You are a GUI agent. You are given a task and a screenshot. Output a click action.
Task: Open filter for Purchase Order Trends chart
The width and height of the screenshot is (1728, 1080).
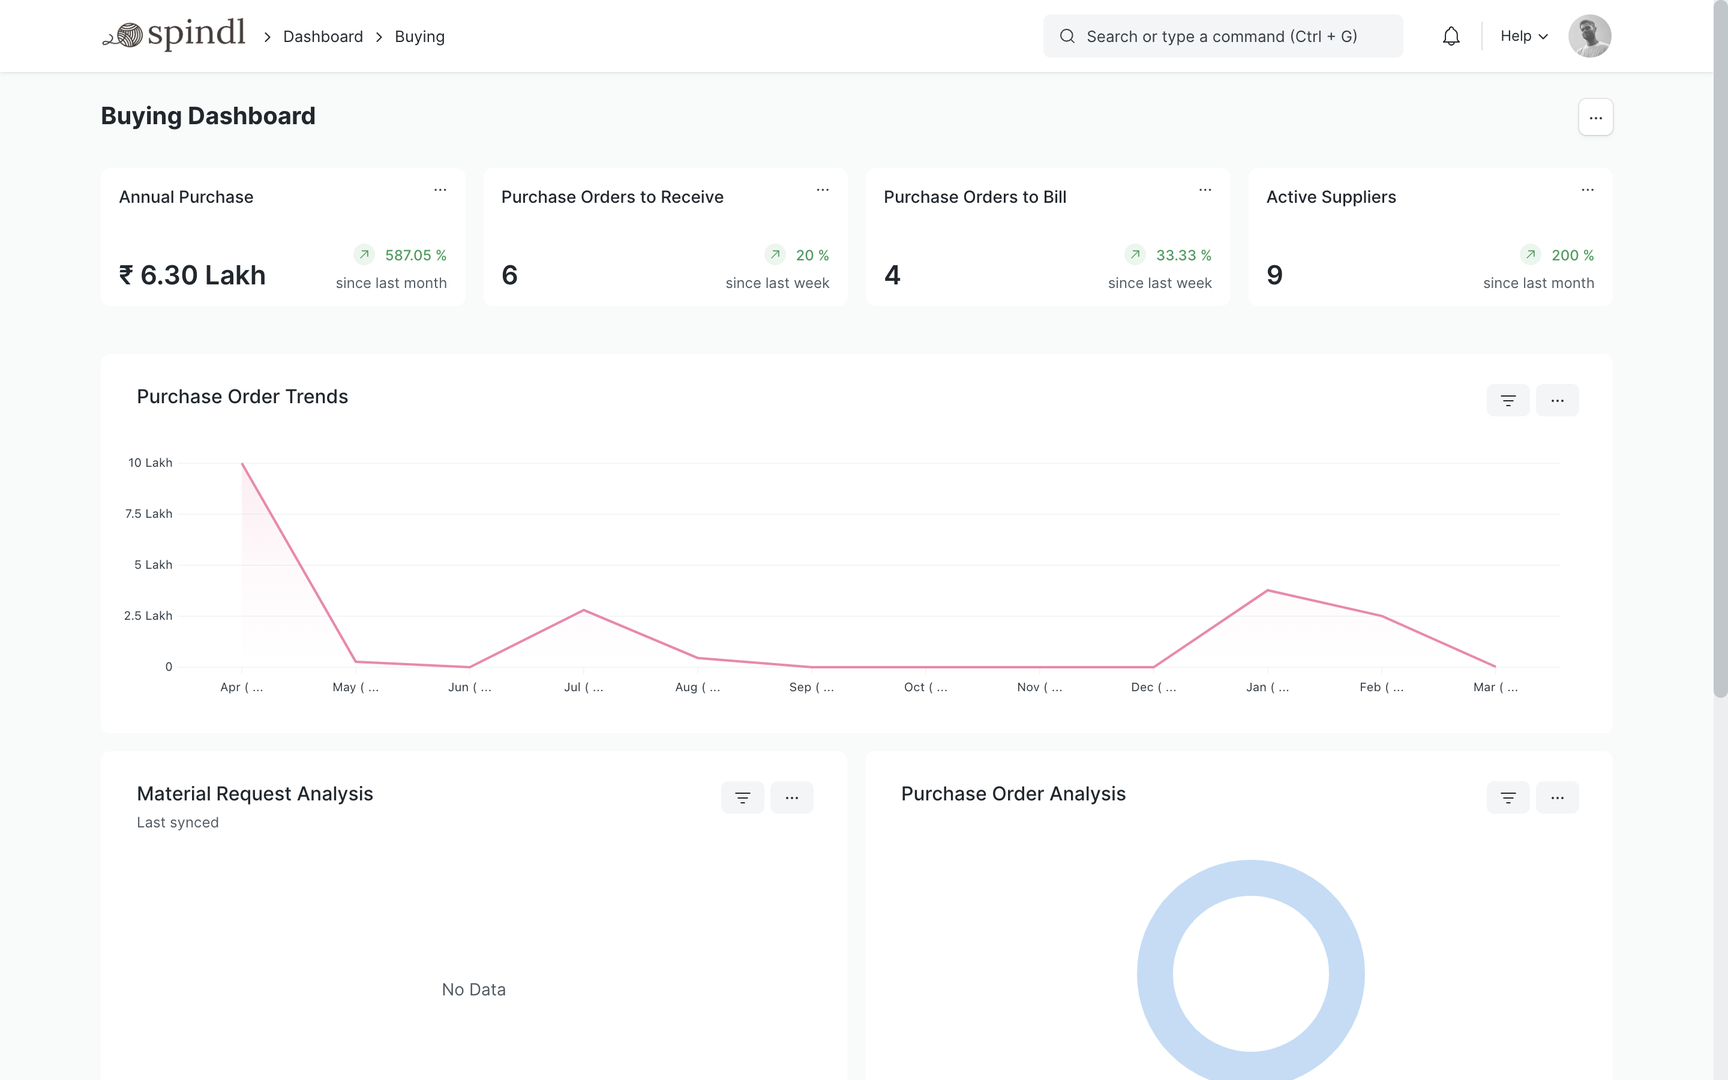click(x=1508, y=400)
